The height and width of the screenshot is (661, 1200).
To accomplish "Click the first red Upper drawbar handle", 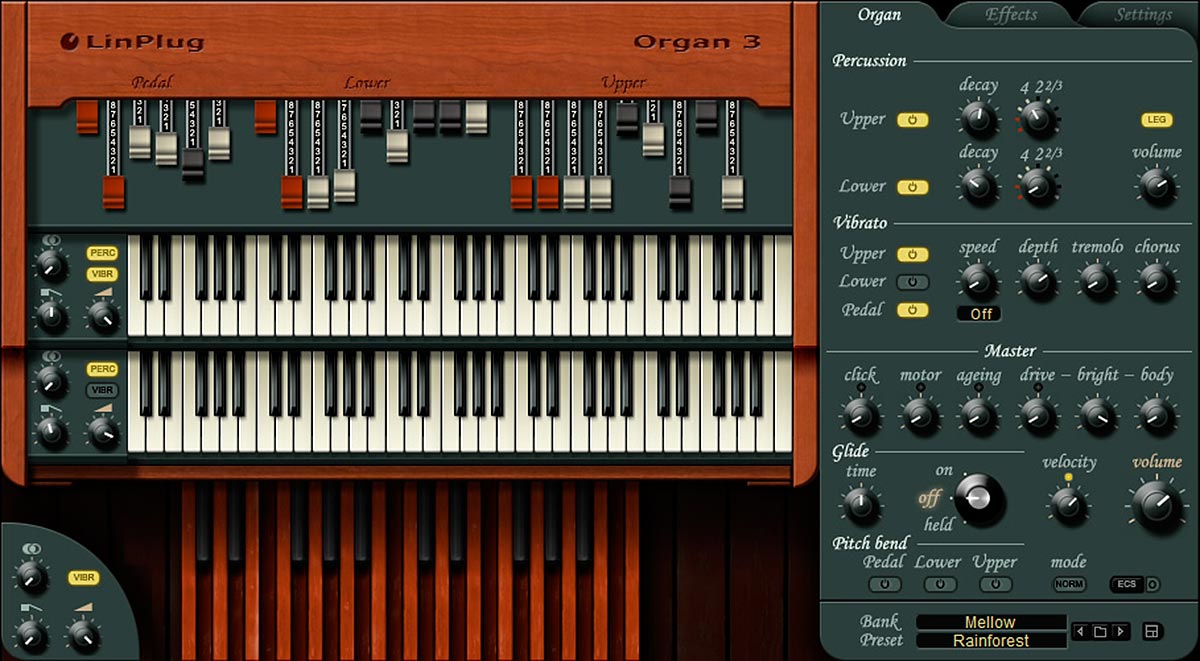I will click(x=522, y=192).
